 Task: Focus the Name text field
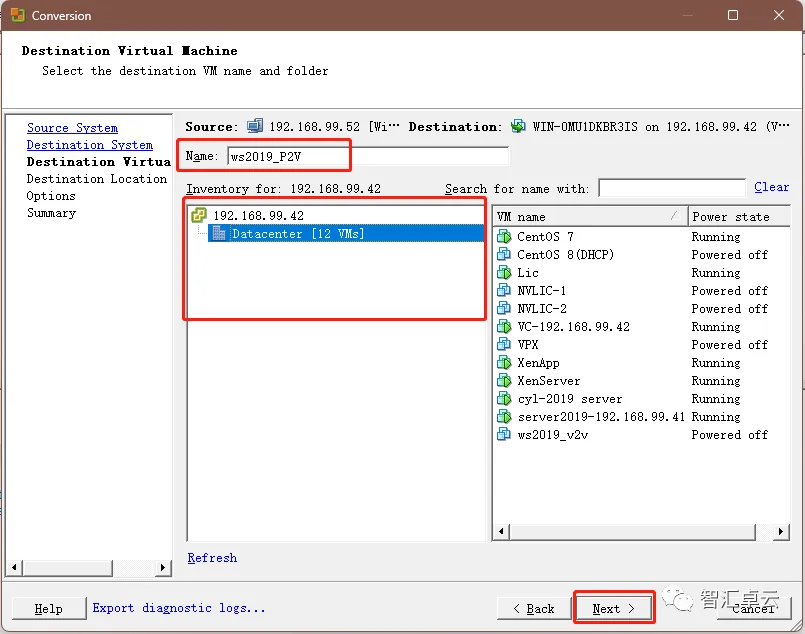(x=368, y=156)
